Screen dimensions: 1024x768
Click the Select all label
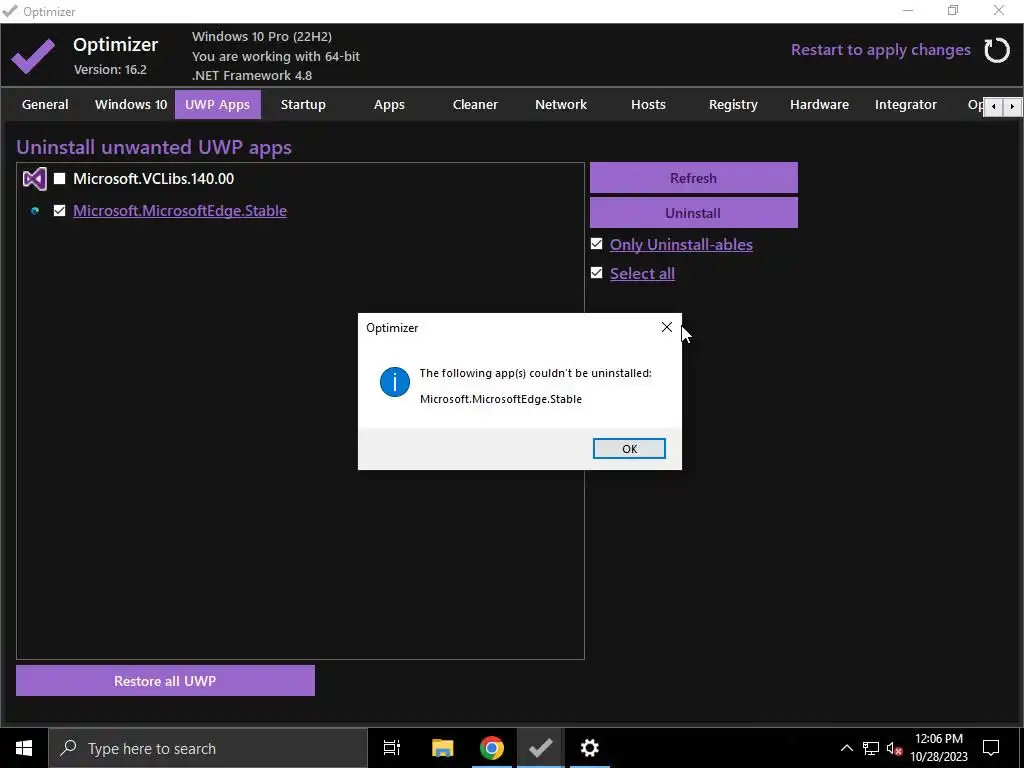642,273
